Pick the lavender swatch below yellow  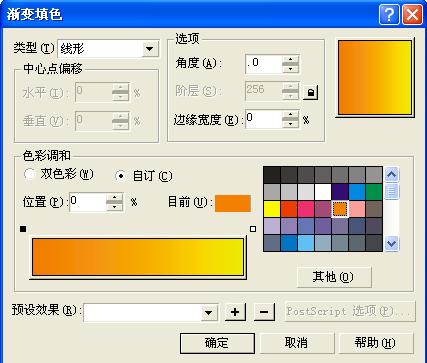pos(272,226)
